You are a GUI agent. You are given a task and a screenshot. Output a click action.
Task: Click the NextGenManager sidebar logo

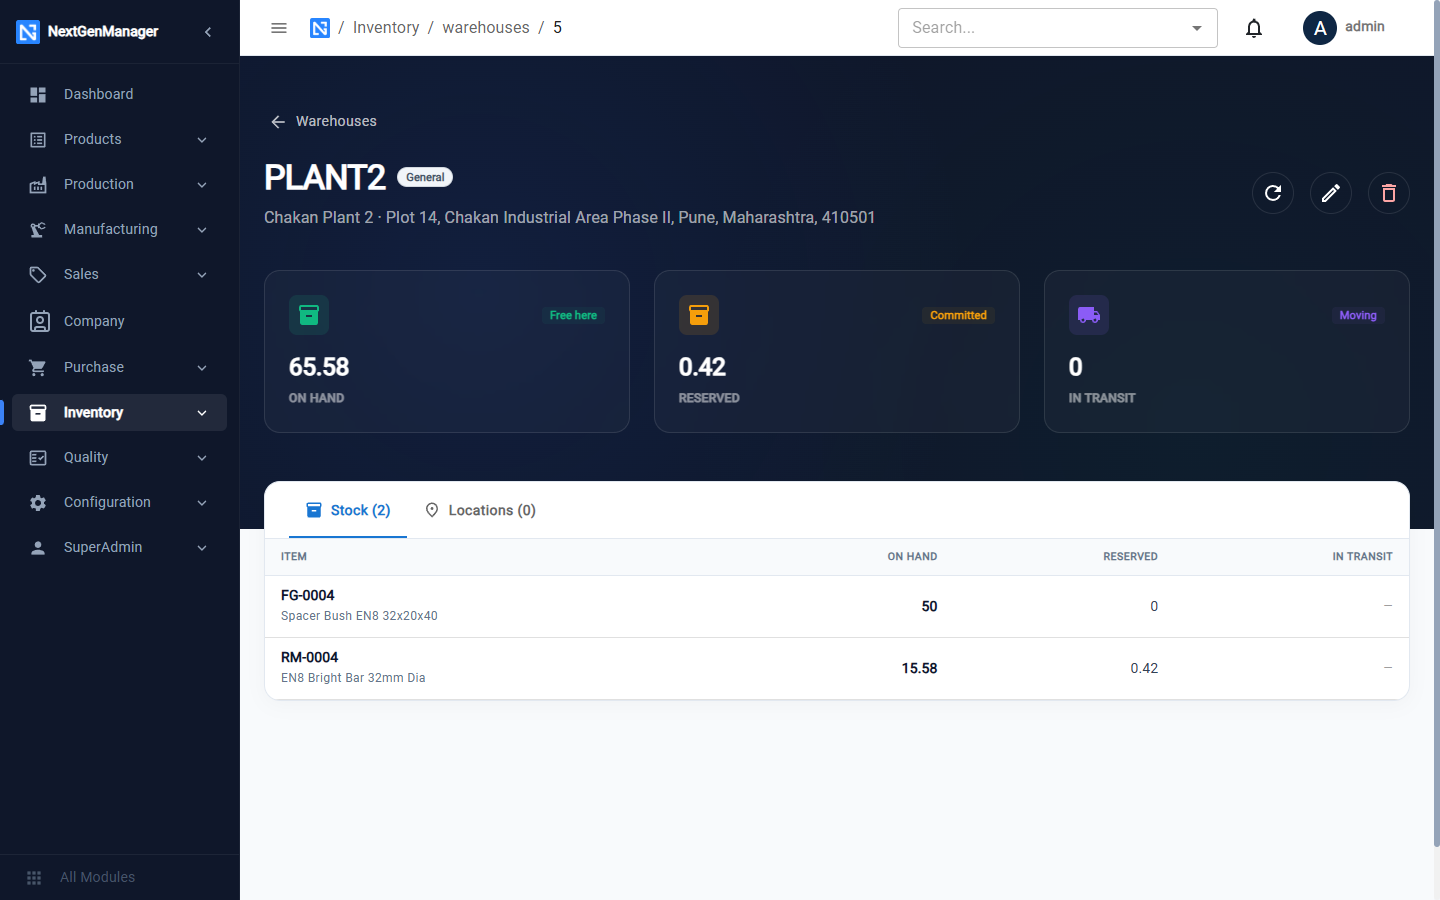tap(28, 32)
